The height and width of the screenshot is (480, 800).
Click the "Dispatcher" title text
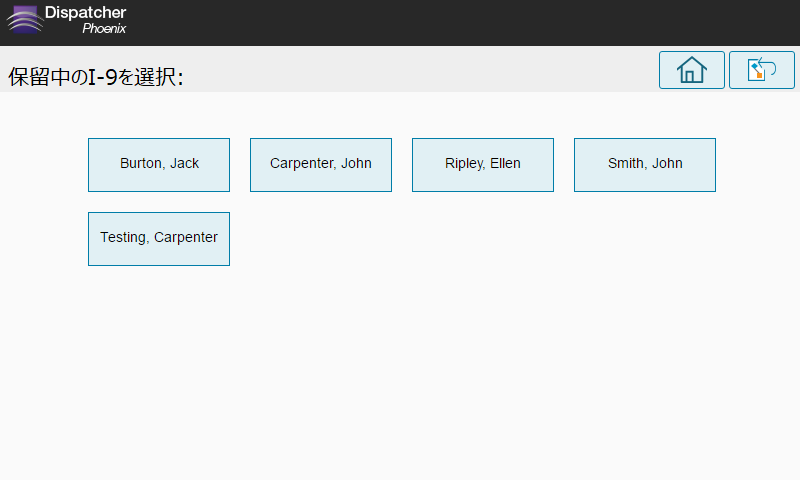coord(85,12)
